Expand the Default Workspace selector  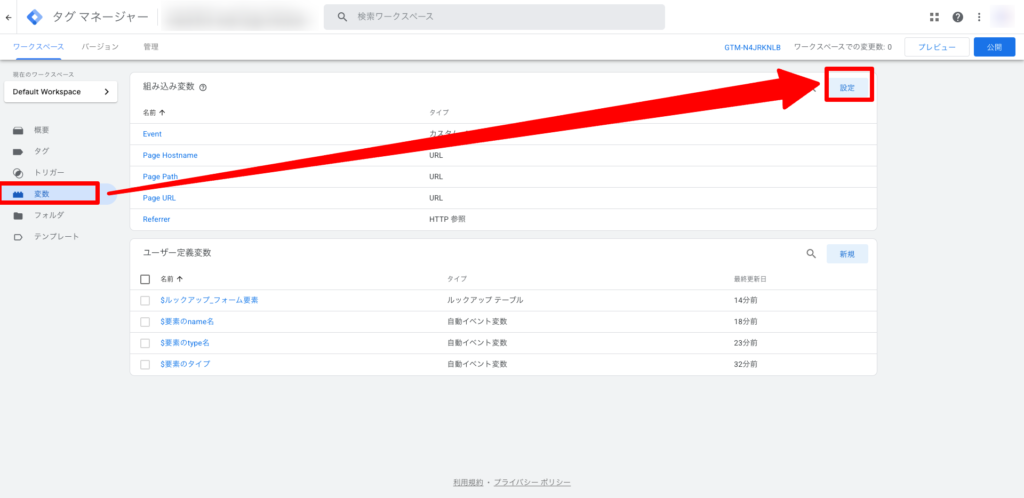point(60,92)
